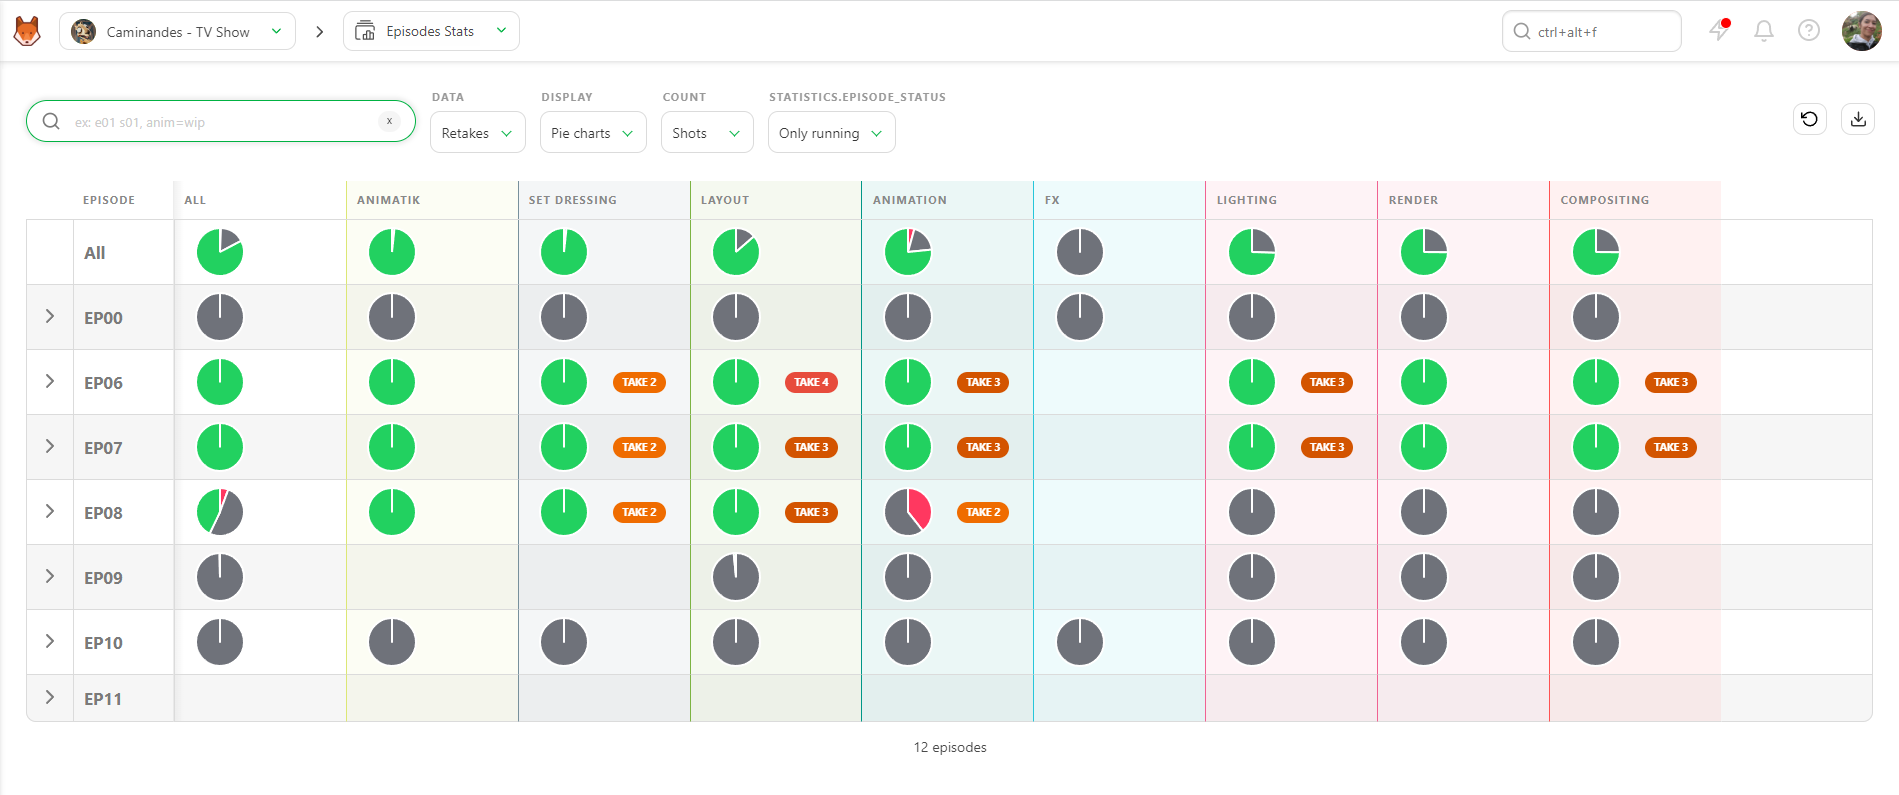
Task: Click TAKE 2 badge in EP08 Animation
Action: [x=984, y=512]
